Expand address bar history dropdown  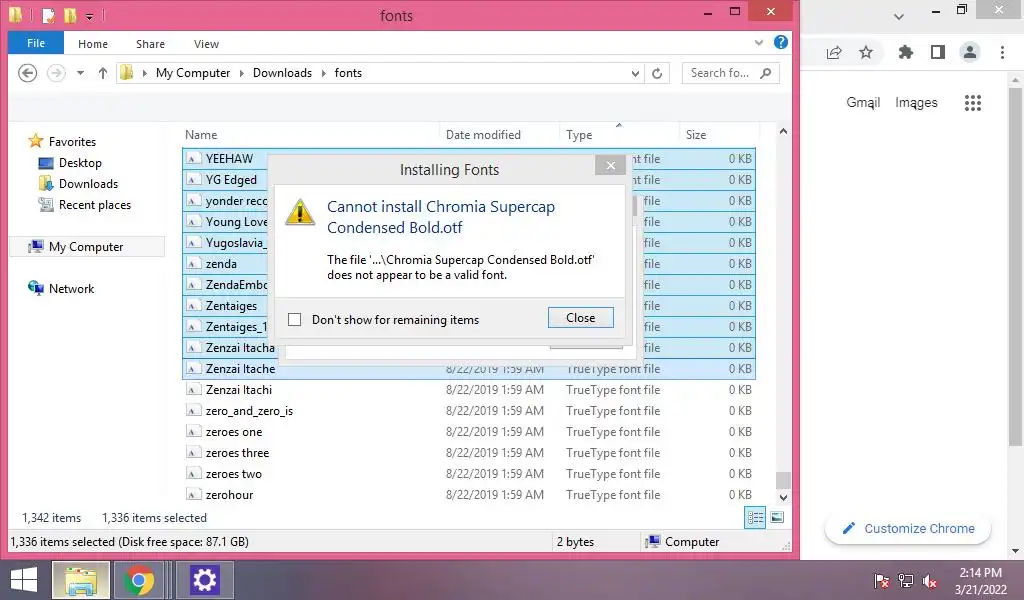[635, 74]
